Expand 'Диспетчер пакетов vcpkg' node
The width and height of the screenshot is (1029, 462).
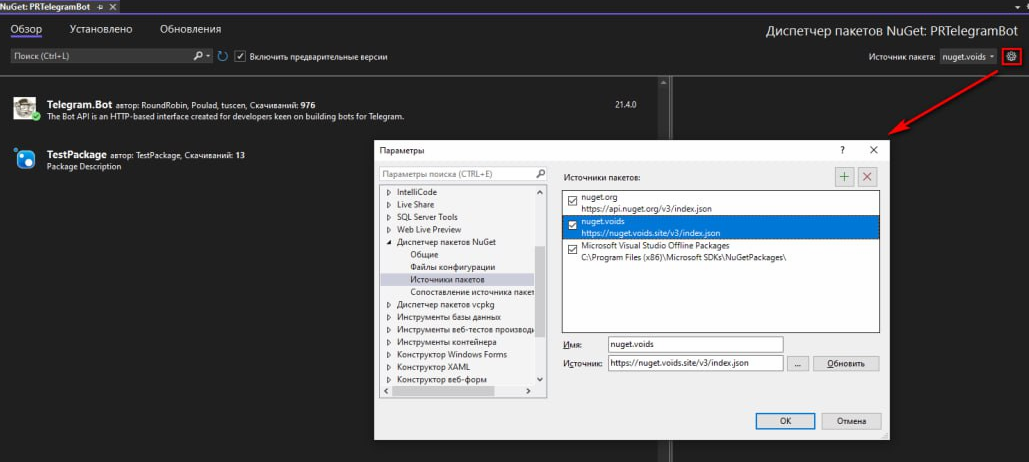click(390, 304)
